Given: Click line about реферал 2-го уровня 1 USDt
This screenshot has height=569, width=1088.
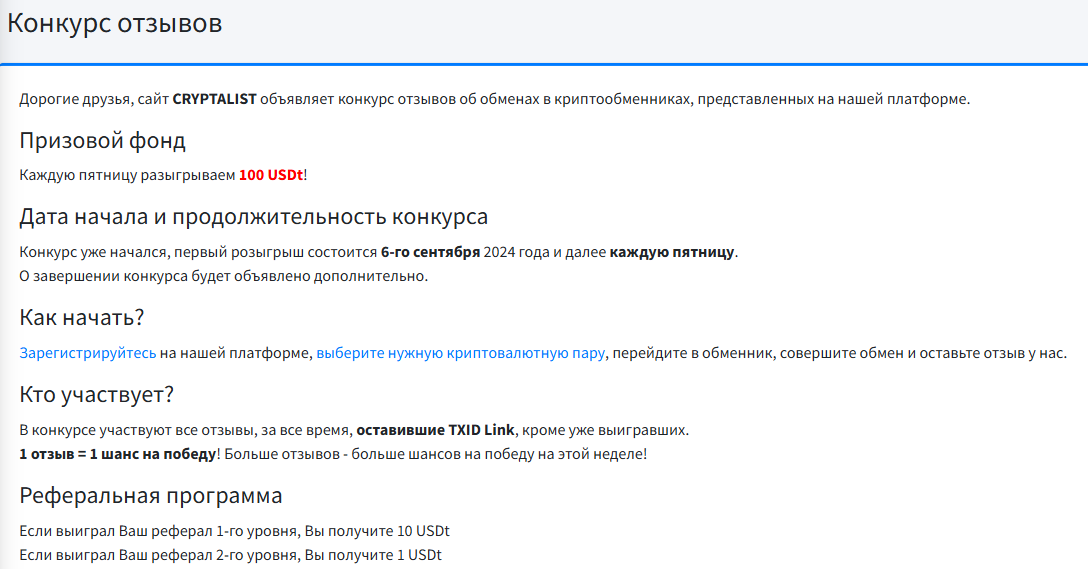Looking at the screenshot, I should (230, 555).
